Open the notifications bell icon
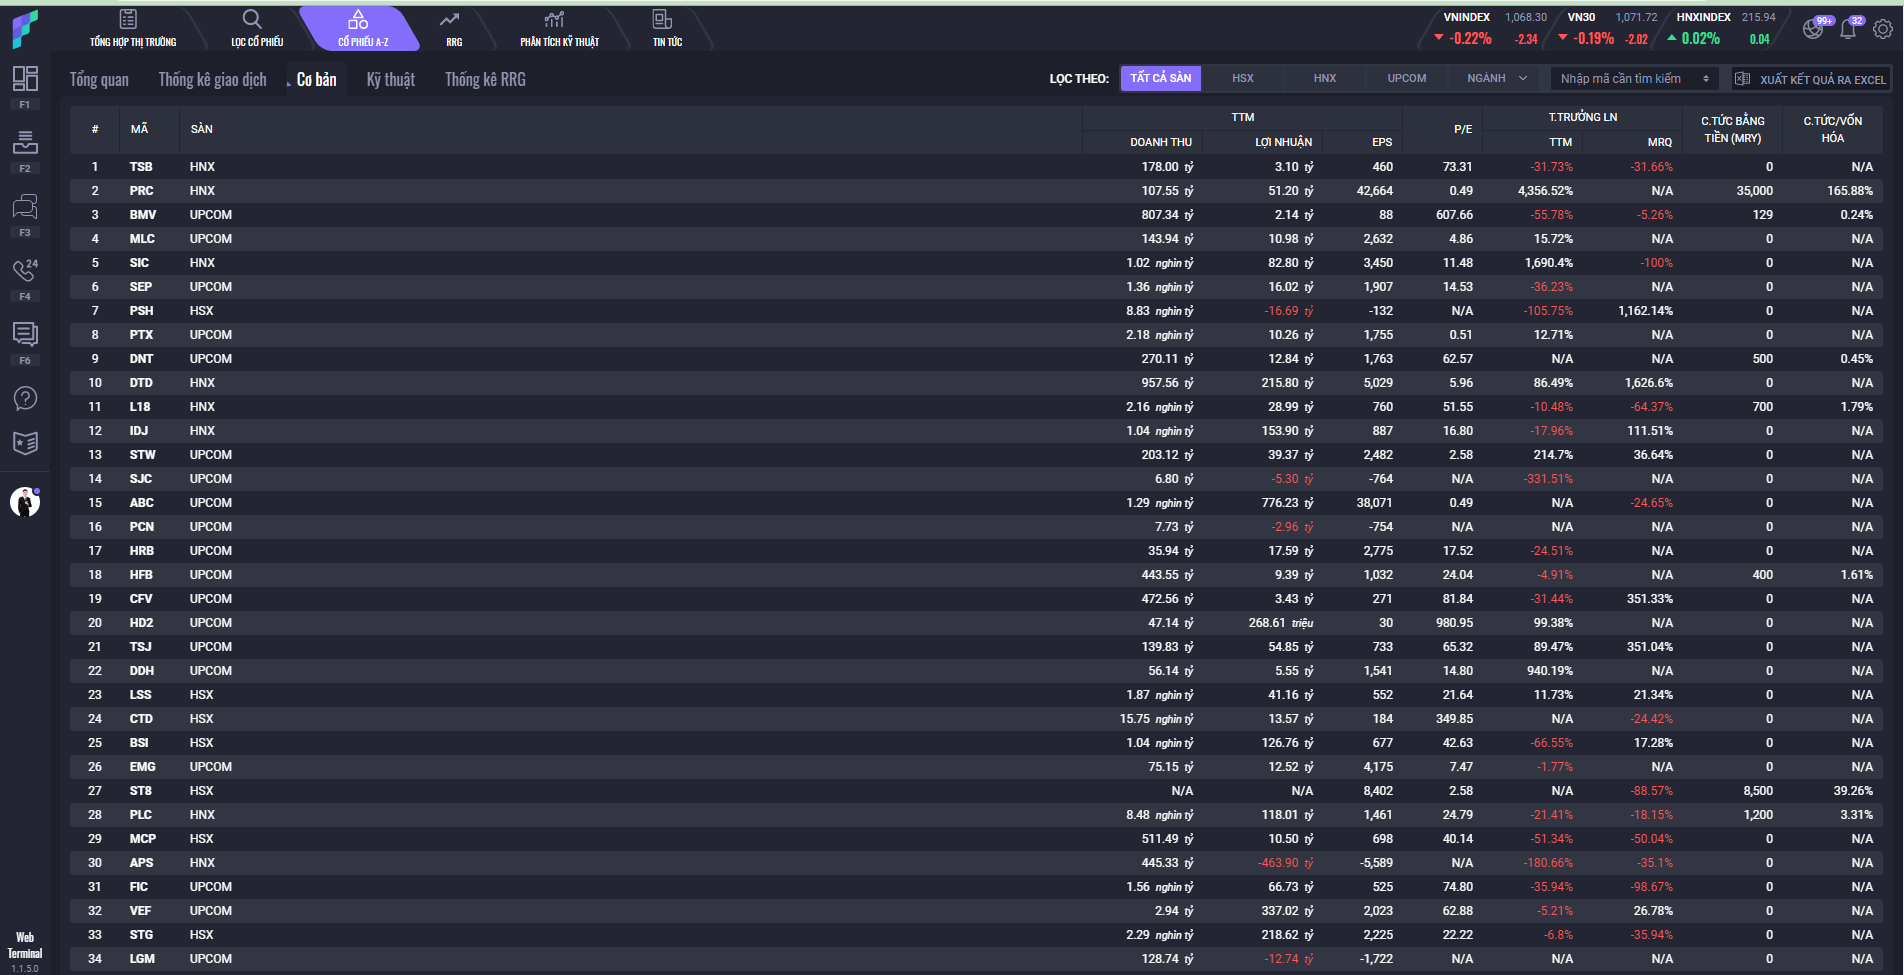 tap(1848, 29)
